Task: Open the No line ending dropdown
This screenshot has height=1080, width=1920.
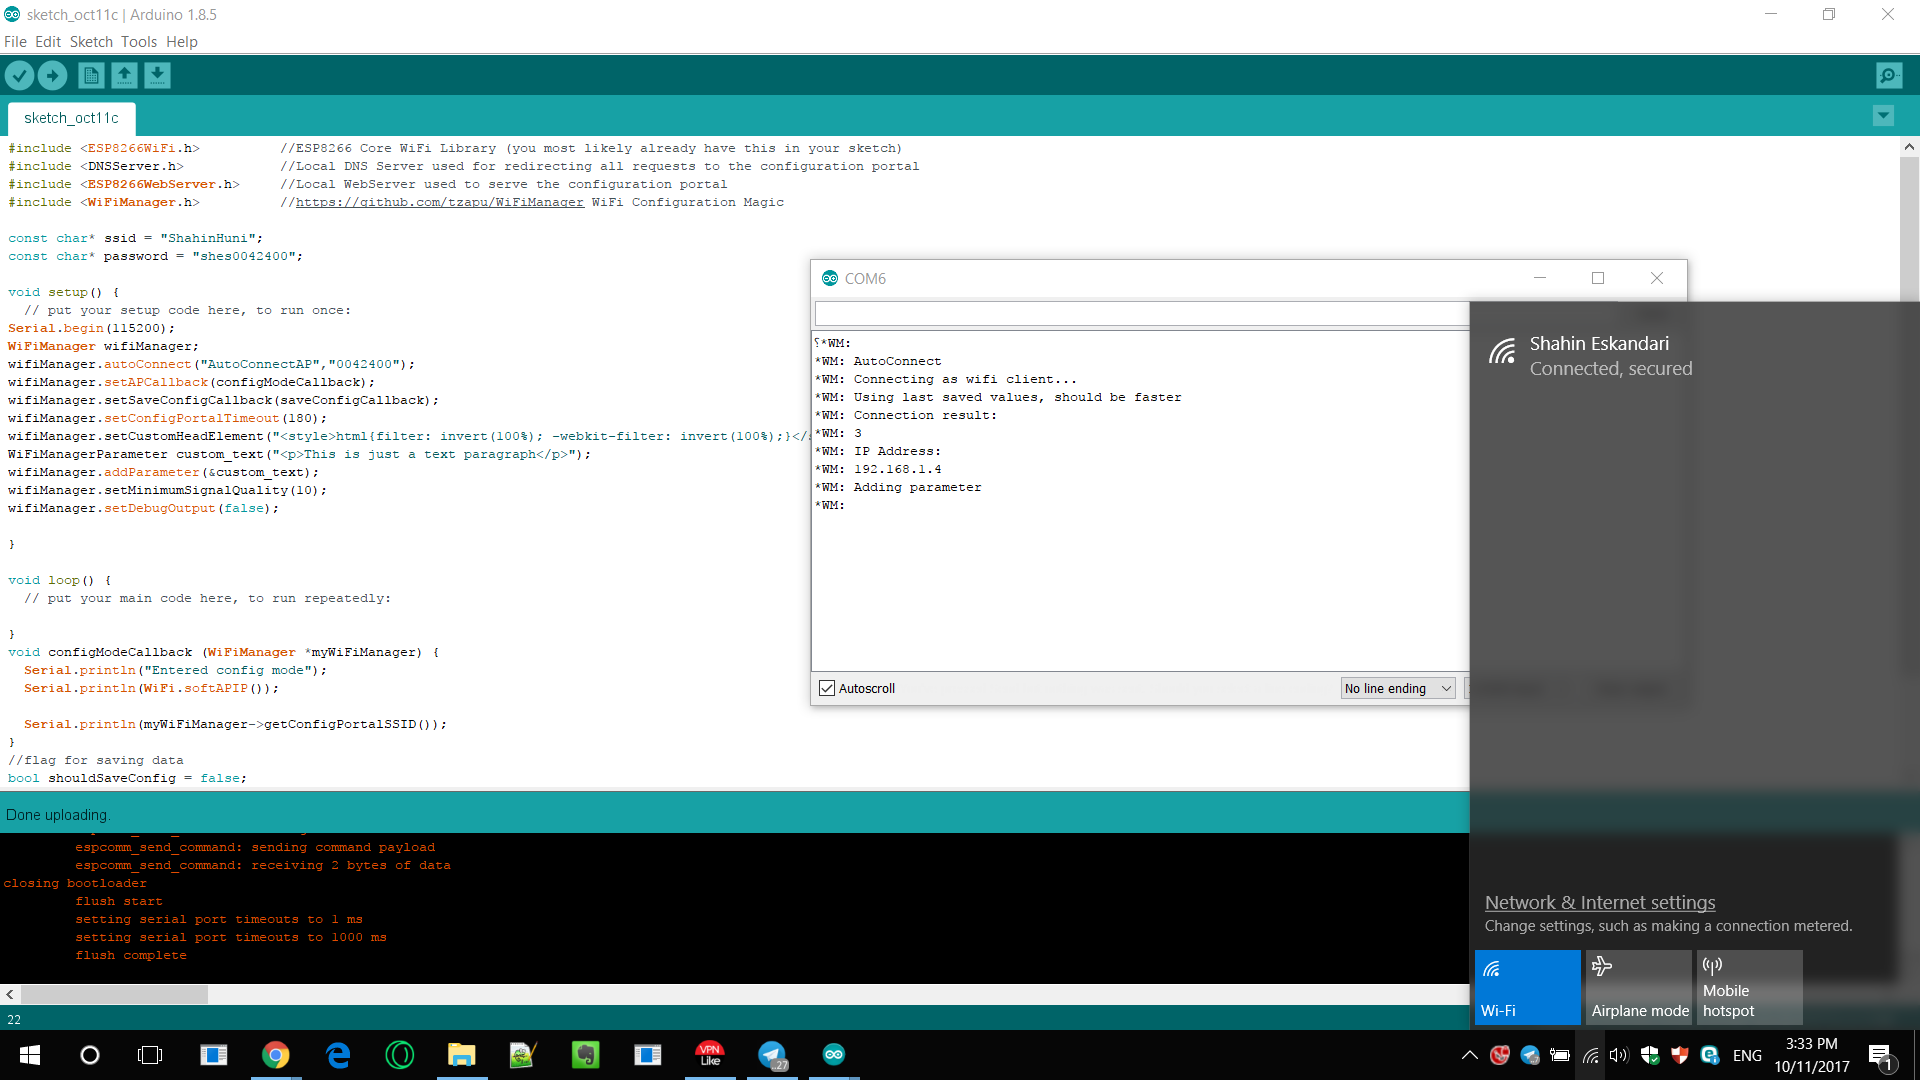Action: pos(1397,688)
